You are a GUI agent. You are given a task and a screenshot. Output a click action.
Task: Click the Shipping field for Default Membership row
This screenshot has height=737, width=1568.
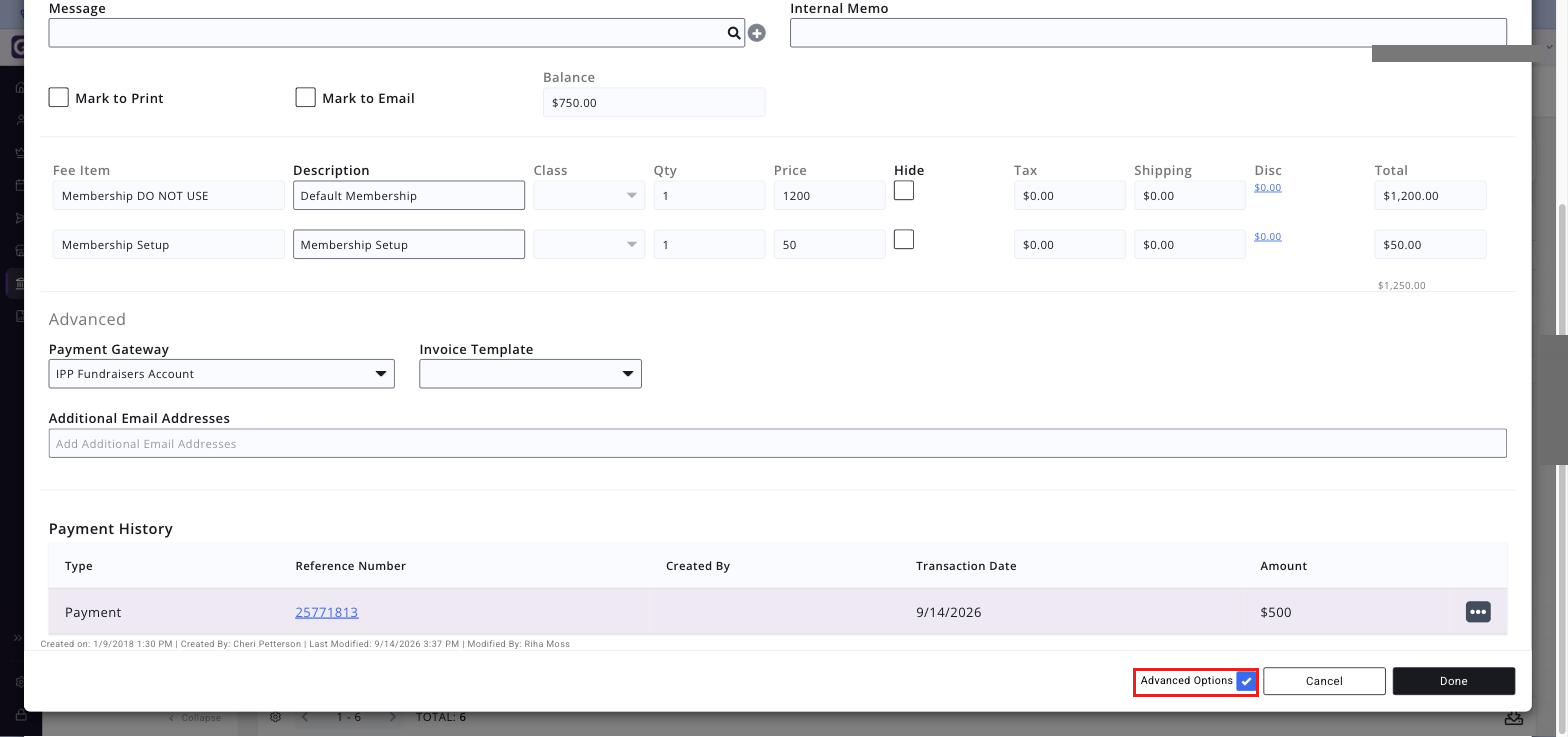[1189, 196]
